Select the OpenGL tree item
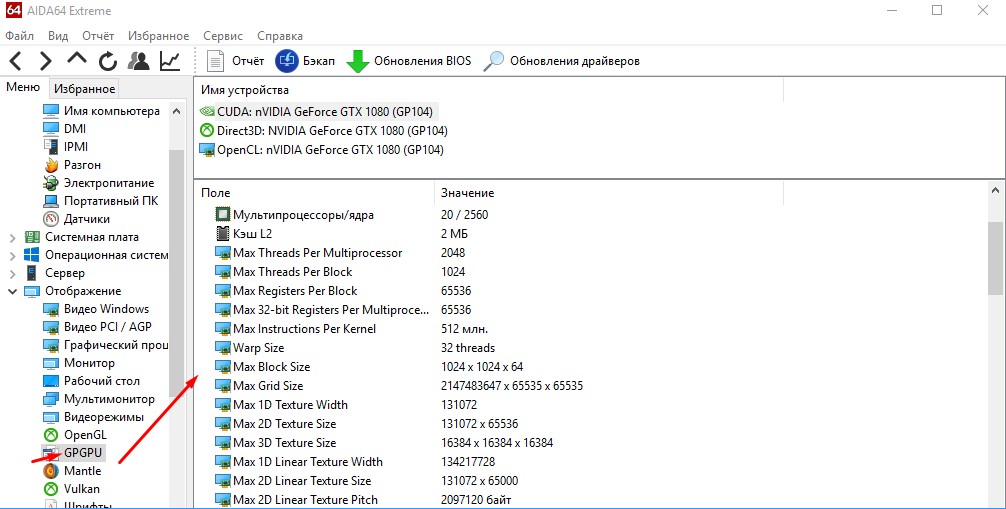Image resolution: width=1006 pixels, height=509 pixels. coord(84,435)
